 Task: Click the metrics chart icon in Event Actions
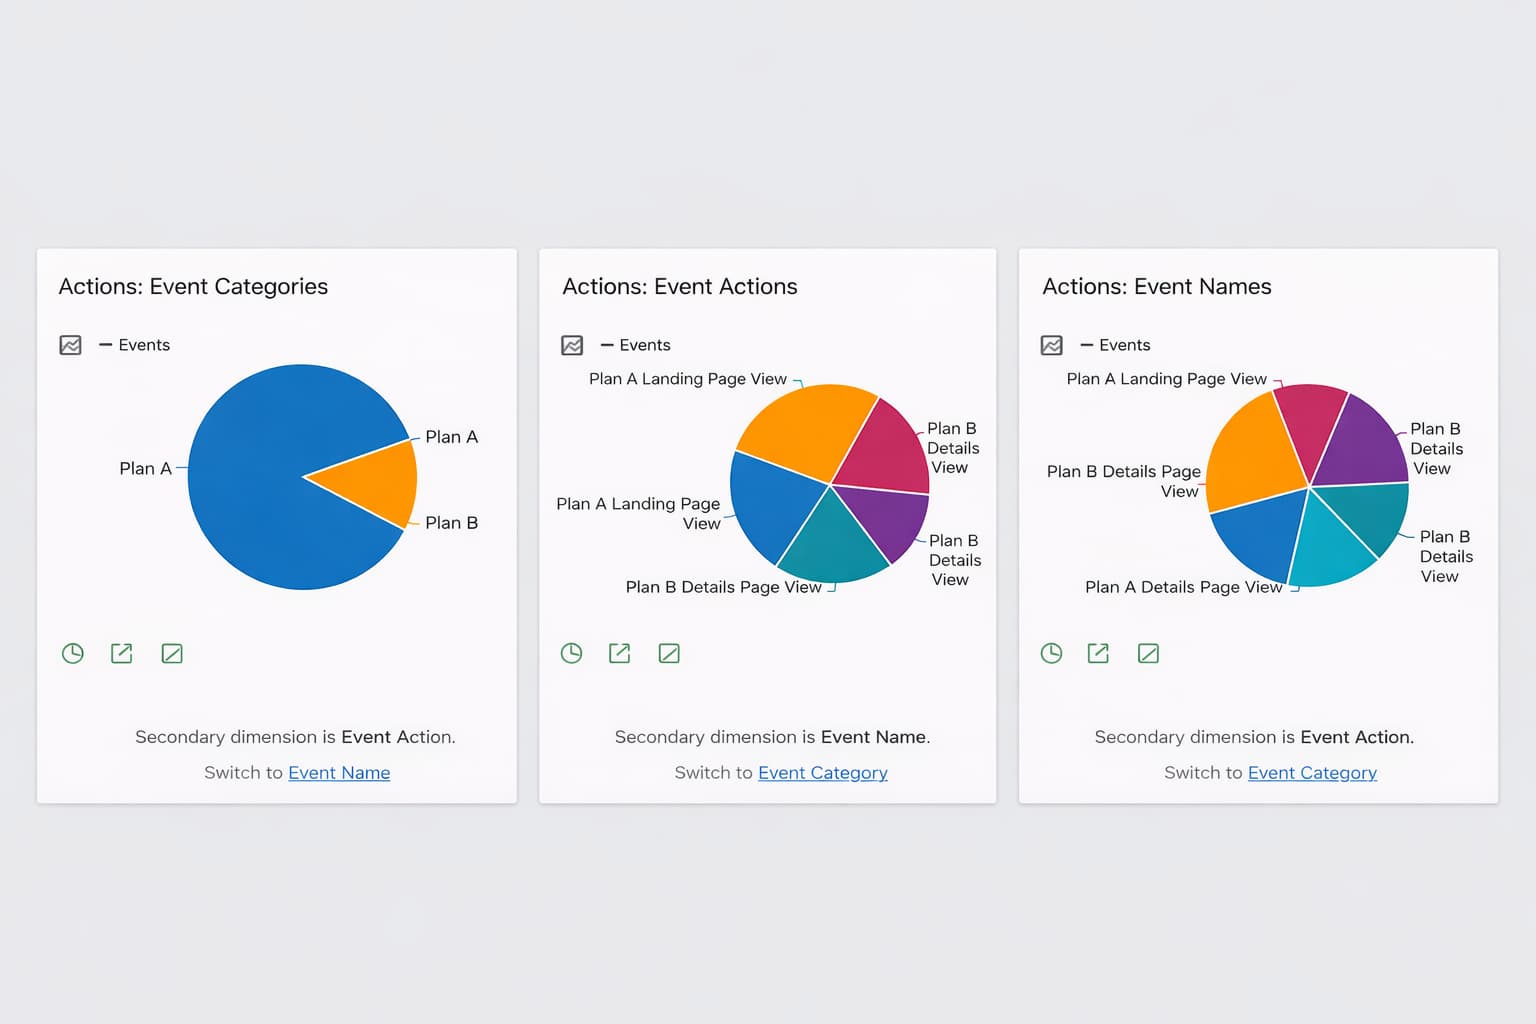tap(572, 345)
